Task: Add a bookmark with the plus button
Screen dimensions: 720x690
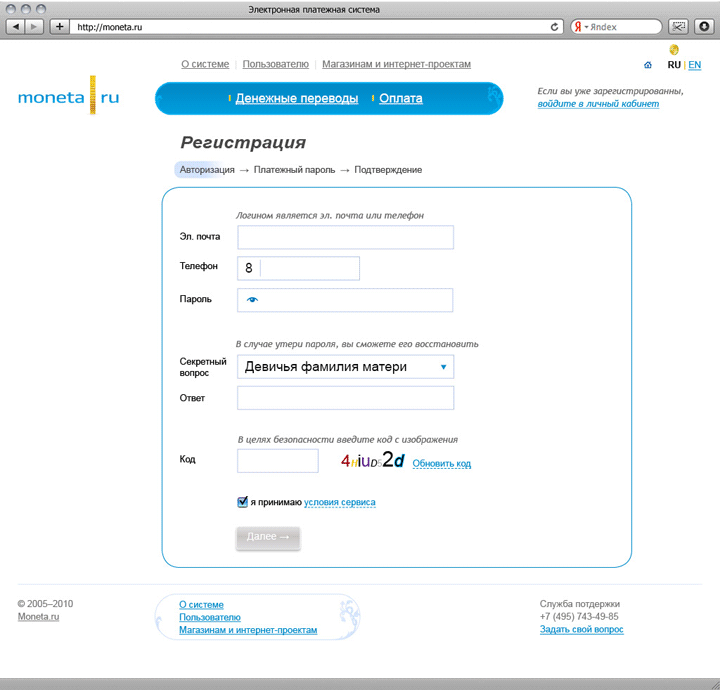Action: tap(59, 27)
